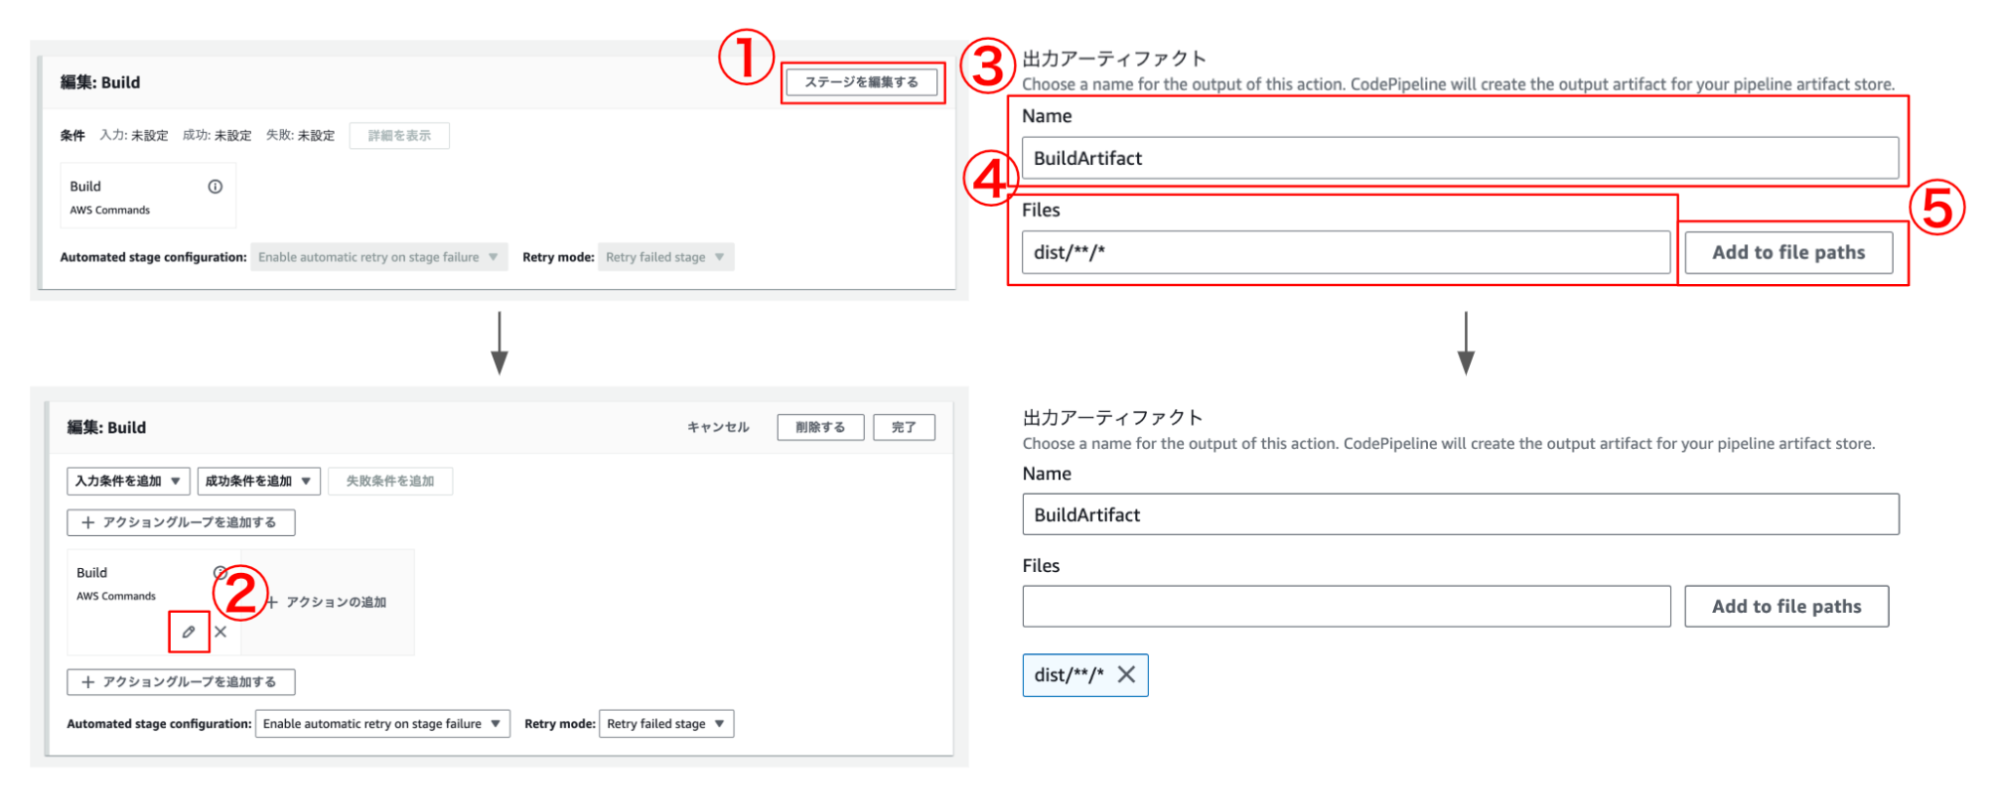Open the 入力条件を追加 dropdown
1999x805 pixels.
tap(128, 482)
